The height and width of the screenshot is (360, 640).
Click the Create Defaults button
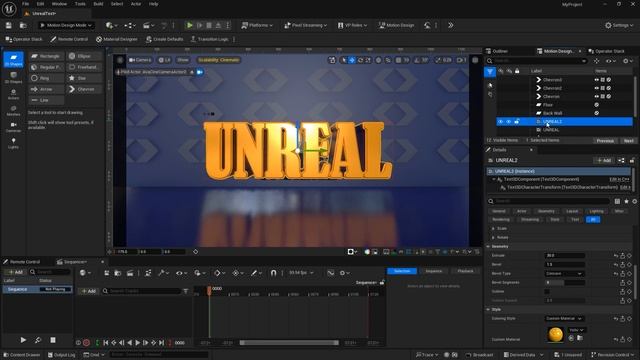click(164, 39)
